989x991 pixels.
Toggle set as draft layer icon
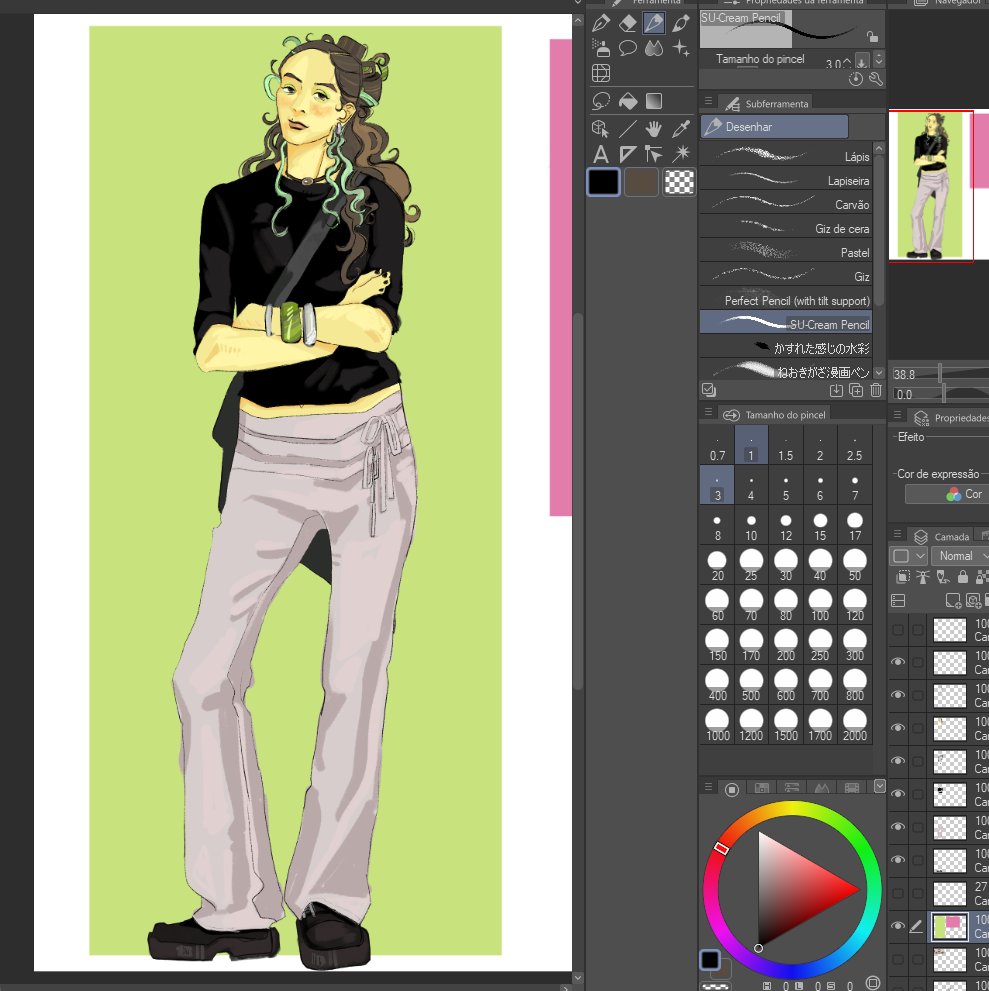pos(943,576)
